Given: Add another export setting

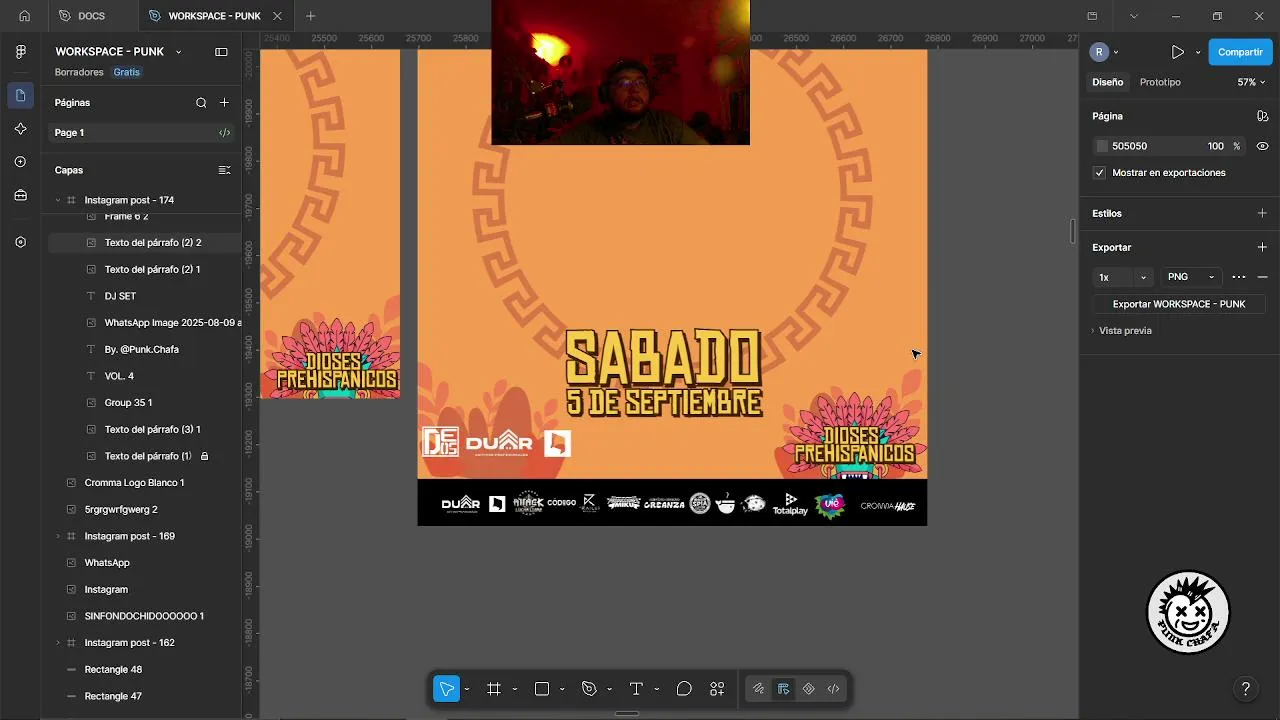Looking at the screenshot, I should [1262, 247].
